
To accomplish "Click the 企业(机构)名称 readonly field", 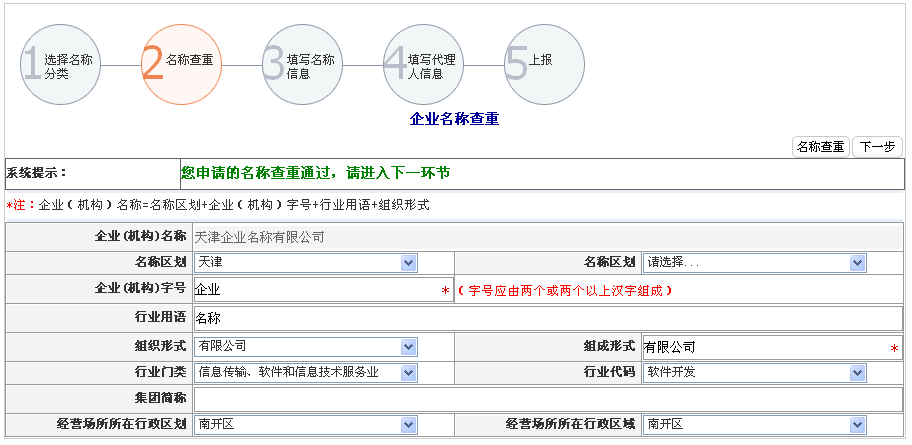I will point(546,237).
